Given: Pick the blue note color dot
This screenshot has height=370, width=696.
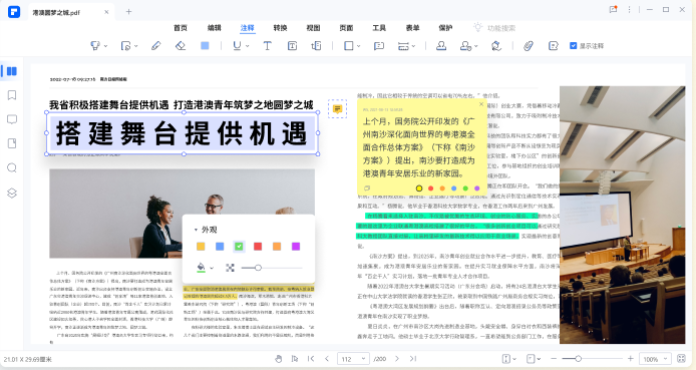Looking at the screenshot, I should [x=454, y=189].
